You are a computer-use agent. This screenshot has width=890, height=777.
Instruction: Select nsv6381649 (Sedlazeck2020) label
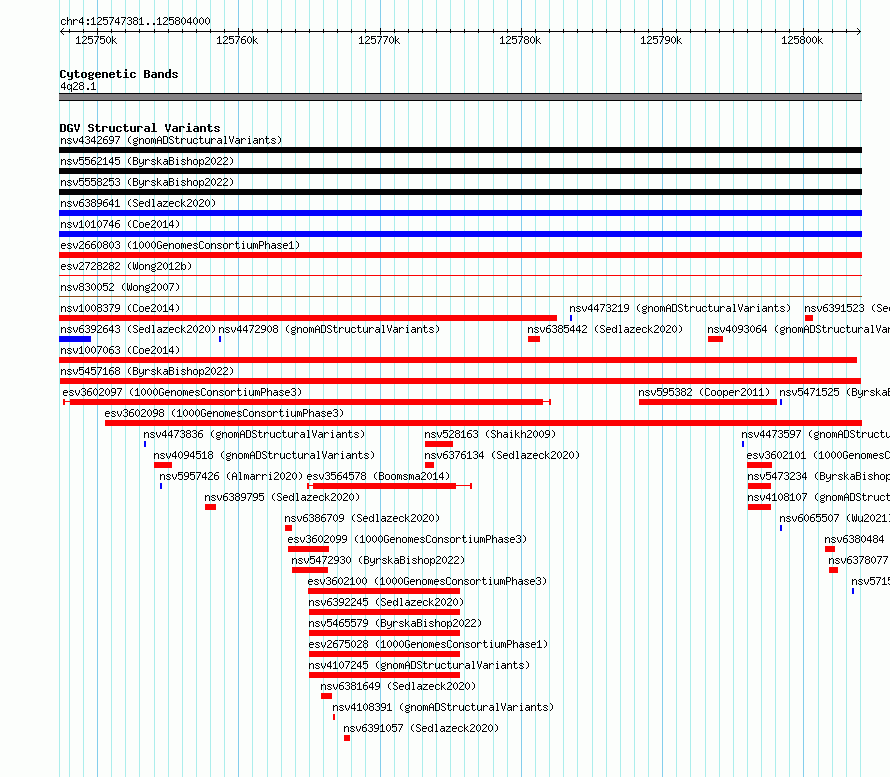(398, 686)
